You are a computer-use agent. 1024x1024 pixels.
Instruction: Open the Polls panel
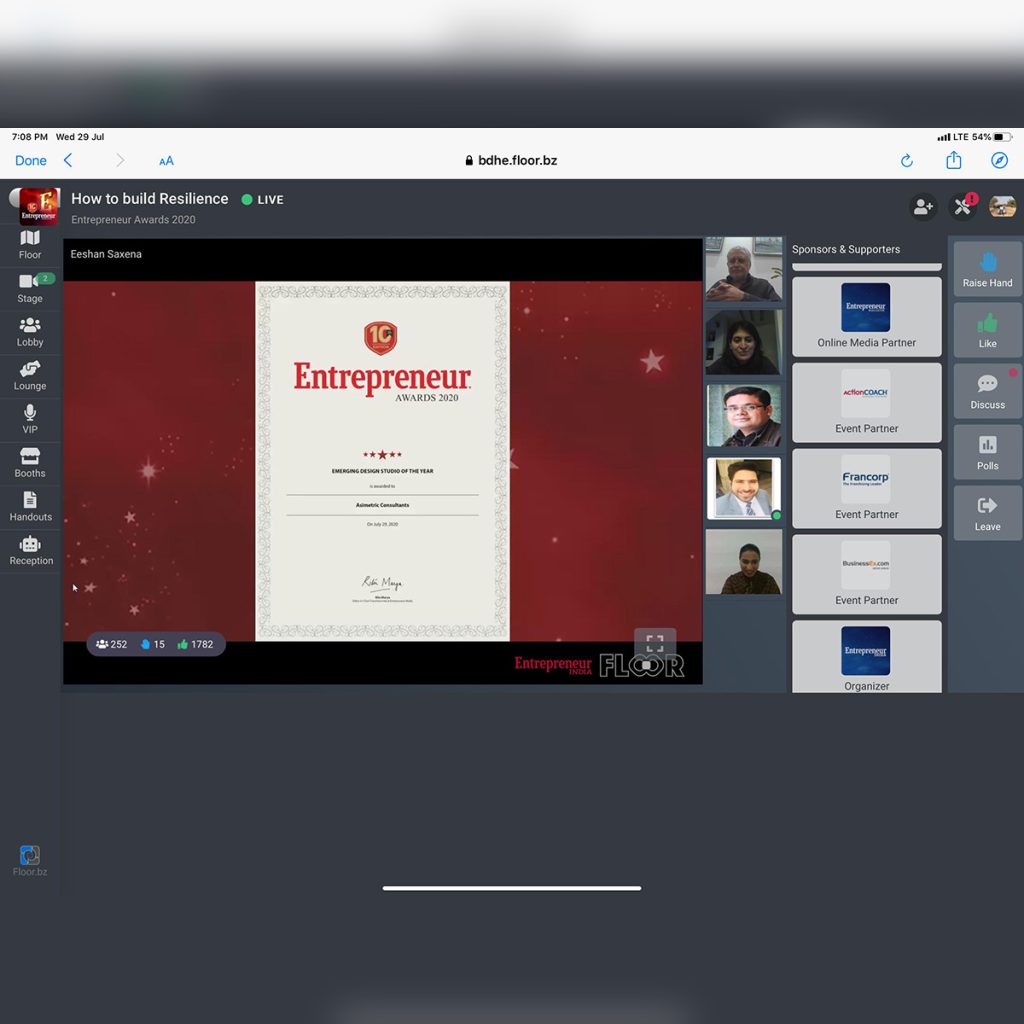pos(987,453)
